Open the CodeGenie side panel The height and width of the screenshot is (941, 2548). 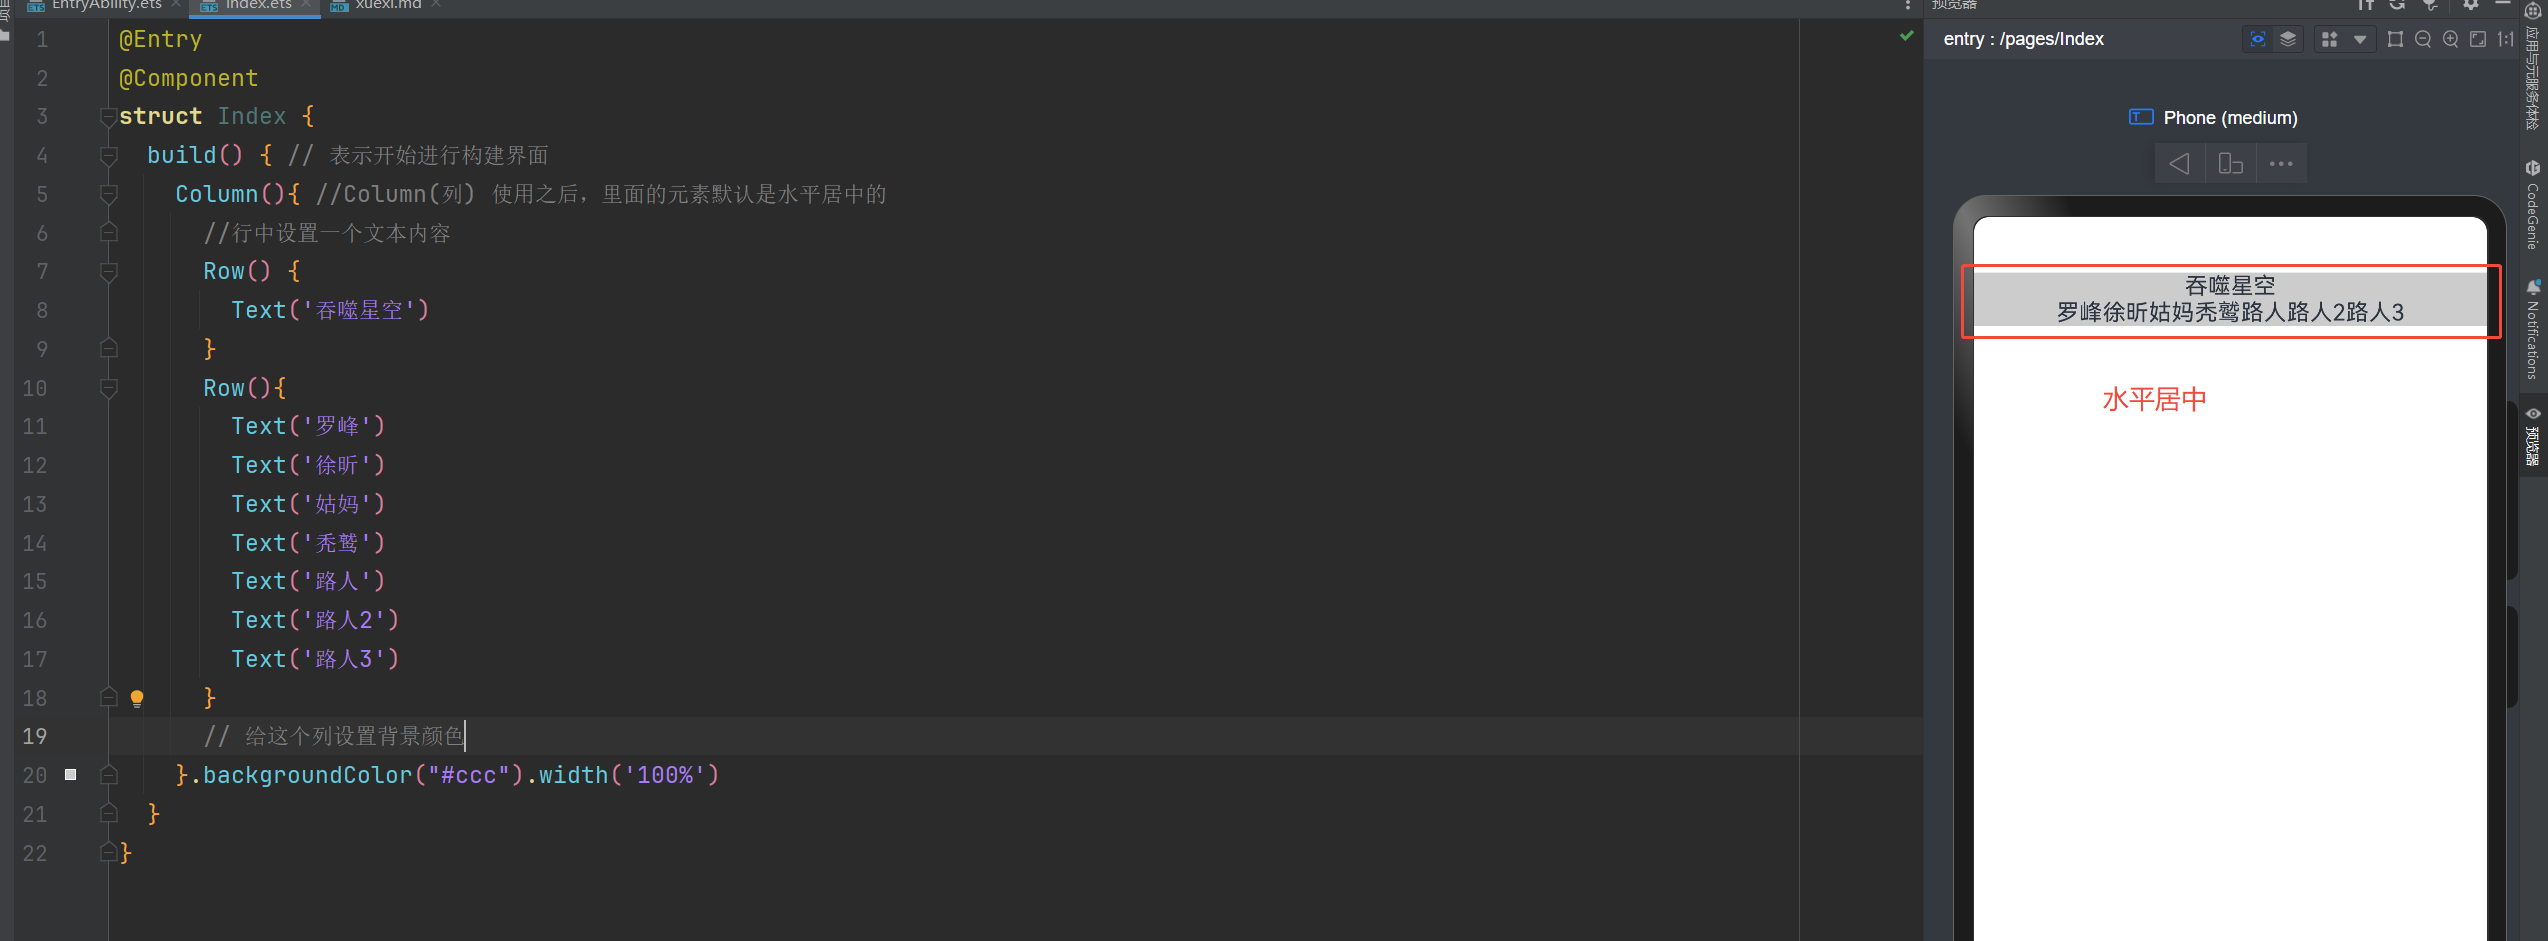(x=2532, y=204)
